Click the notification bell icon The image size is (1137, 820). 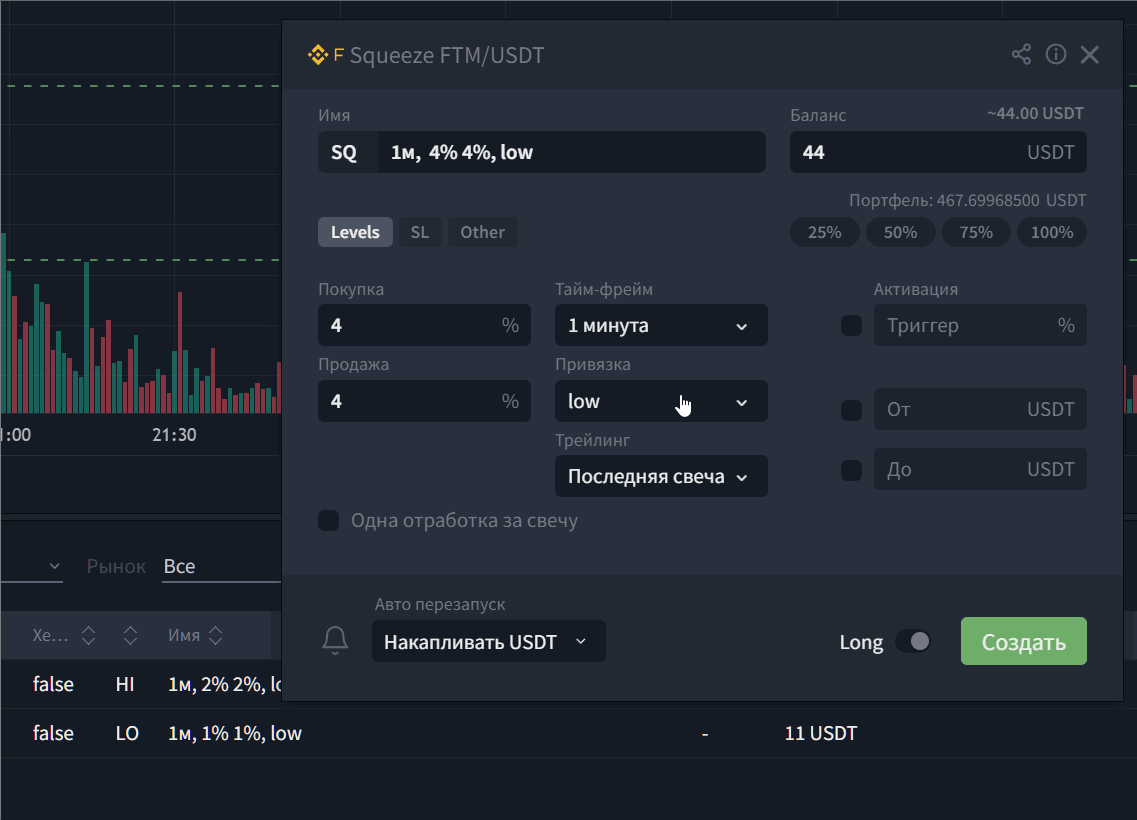pyautogui.click(x=336, y=641)
